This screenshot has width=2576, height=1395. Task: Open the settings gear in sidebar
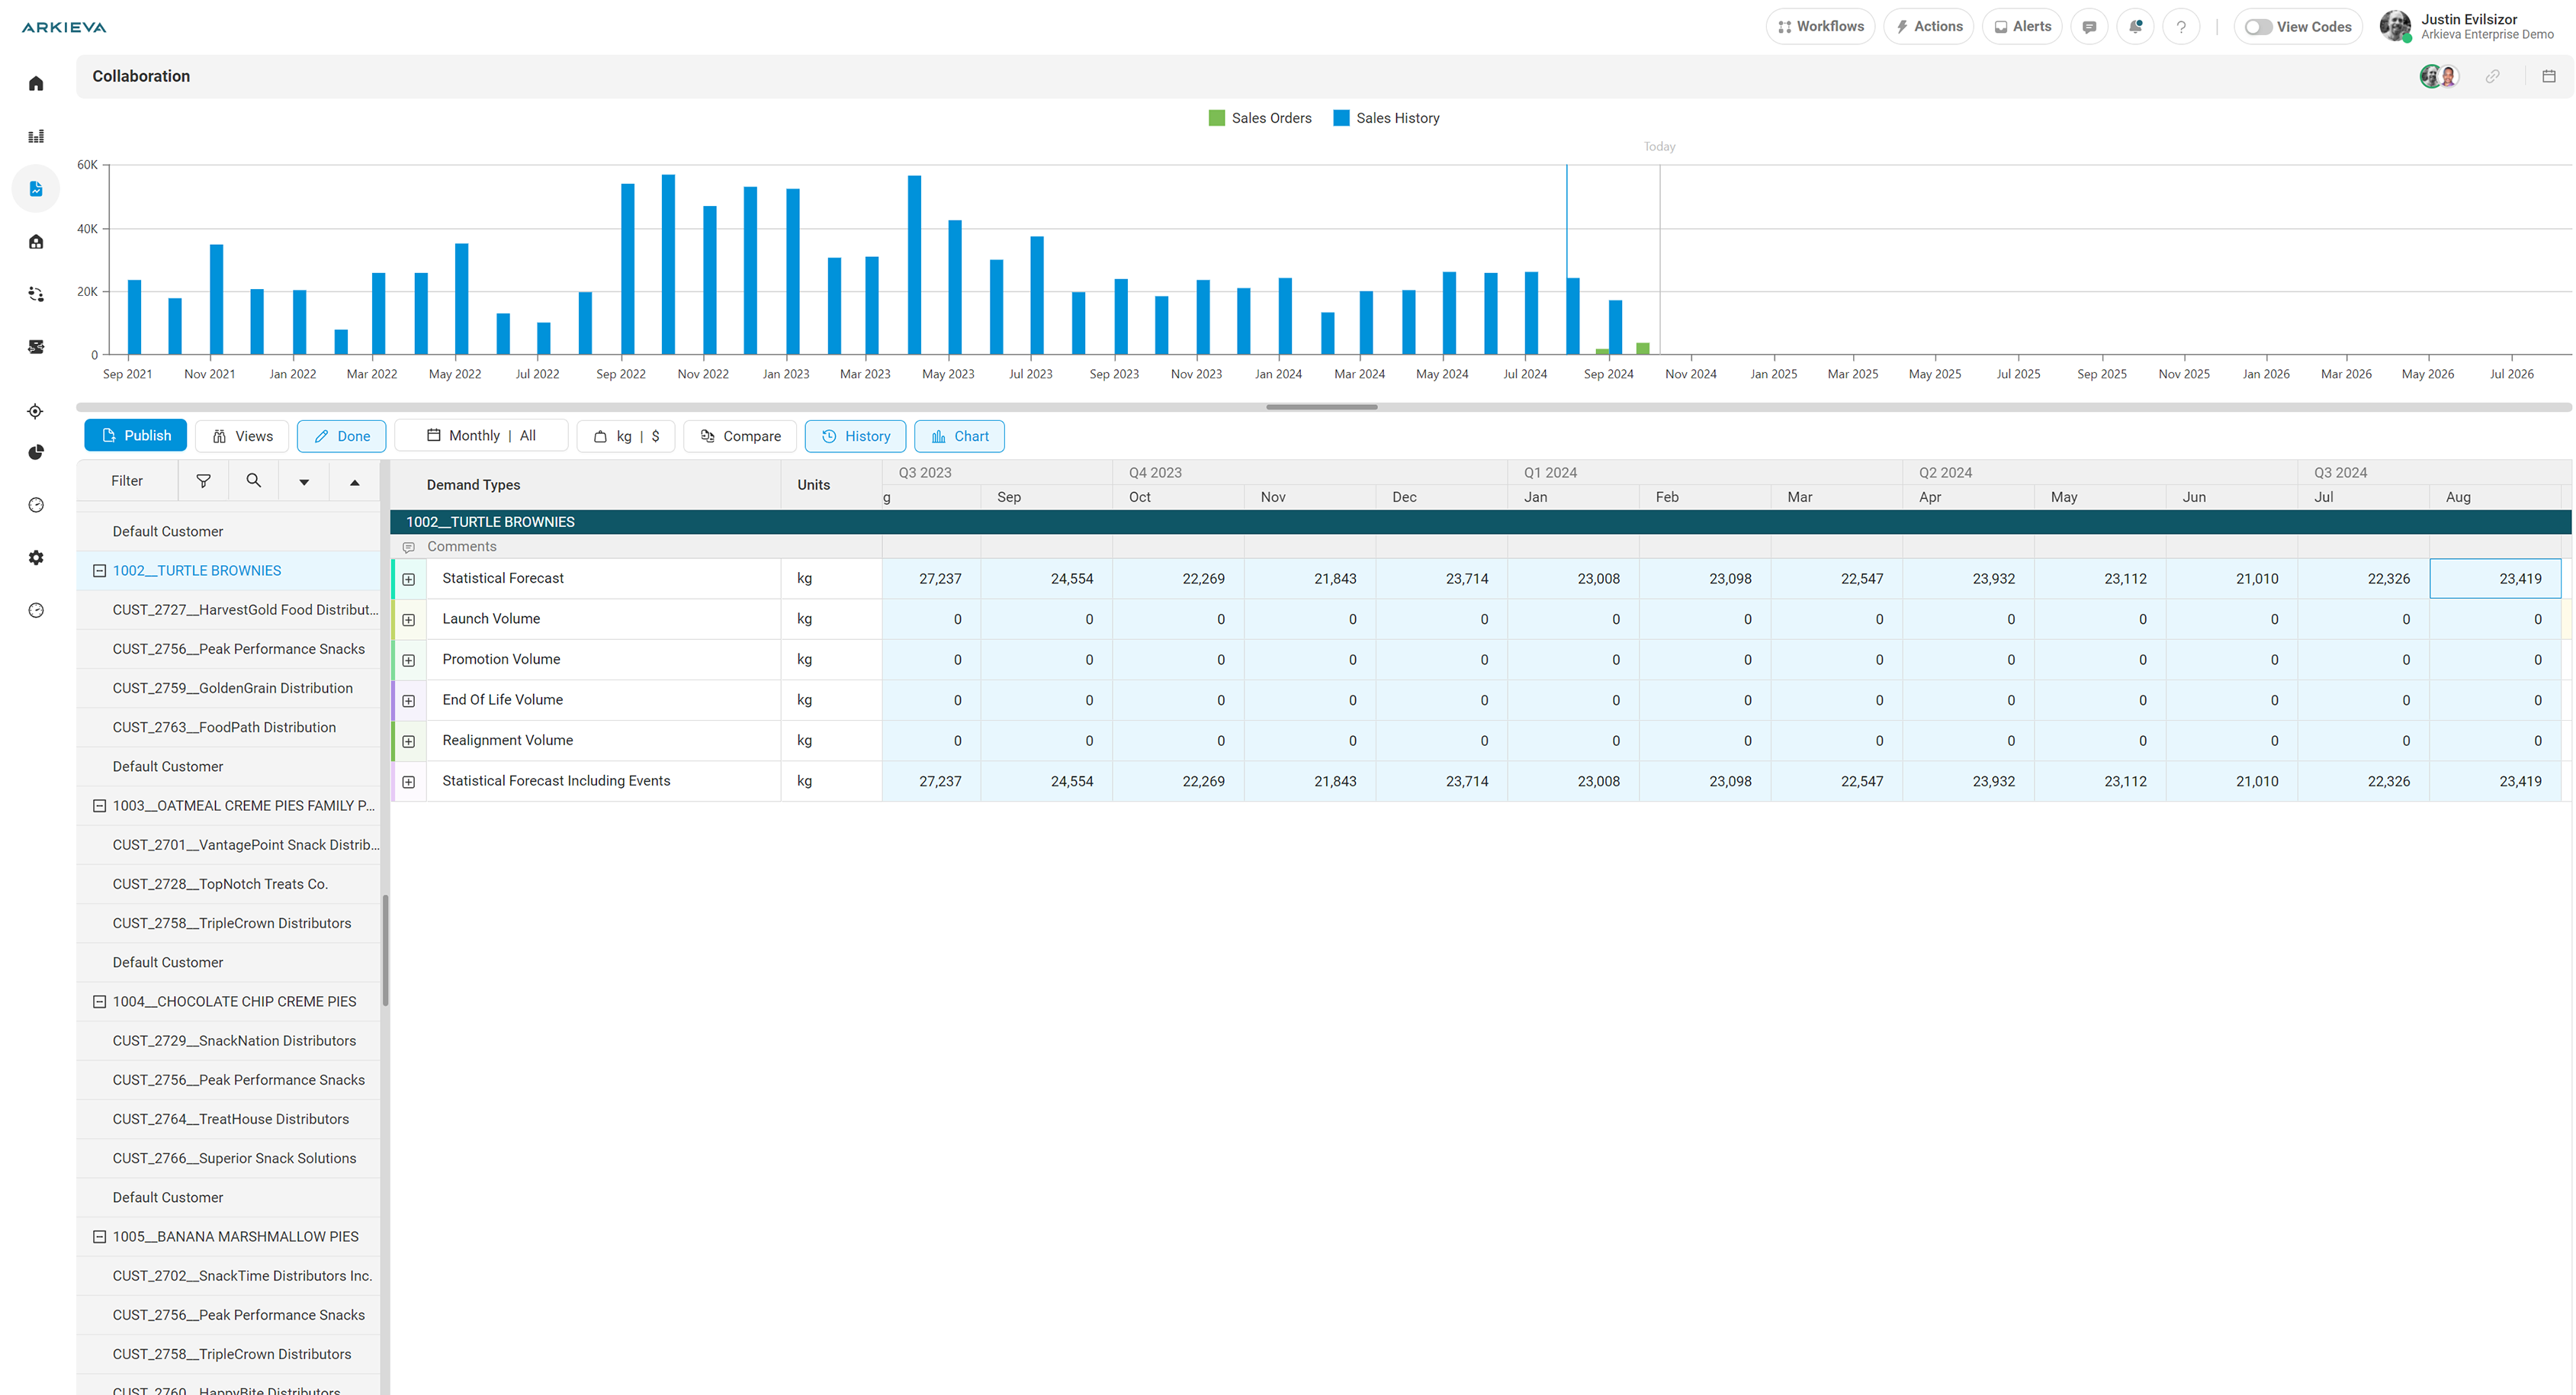click(x=36, y=558)
